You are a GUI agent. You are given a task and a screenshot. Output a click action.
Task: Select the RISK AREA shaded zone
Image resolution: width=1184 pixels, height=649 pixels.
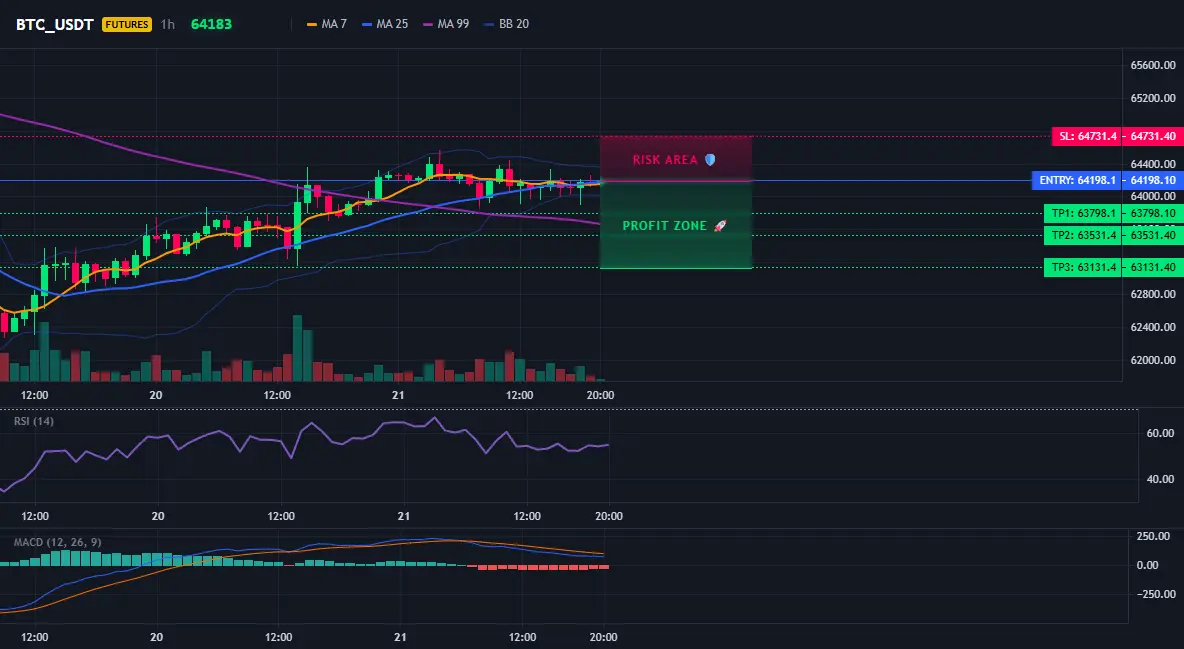coord(676,159)
